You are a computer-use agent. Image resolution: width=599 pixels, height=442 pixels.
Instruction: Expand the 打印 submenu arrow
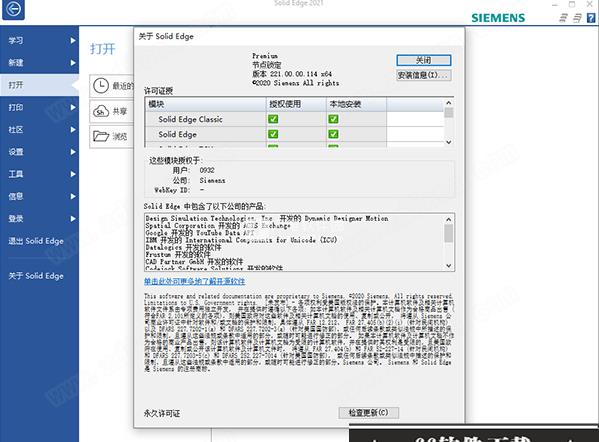coord(73,107)
